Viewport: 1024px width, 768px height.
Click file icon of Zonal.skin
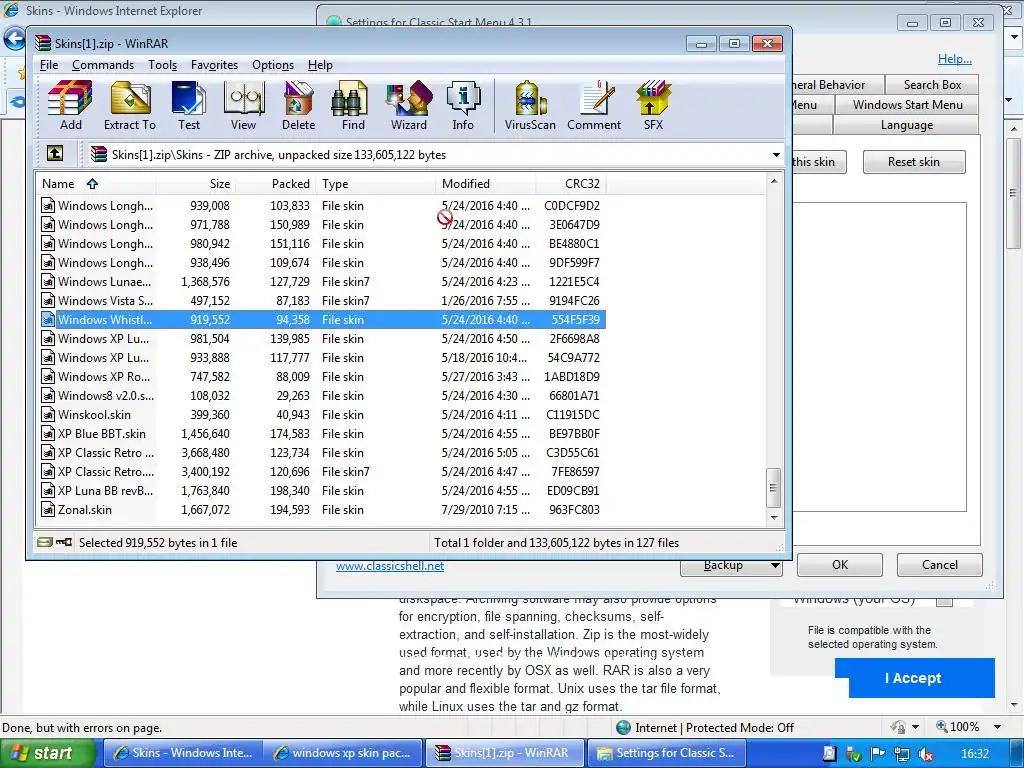48,509
